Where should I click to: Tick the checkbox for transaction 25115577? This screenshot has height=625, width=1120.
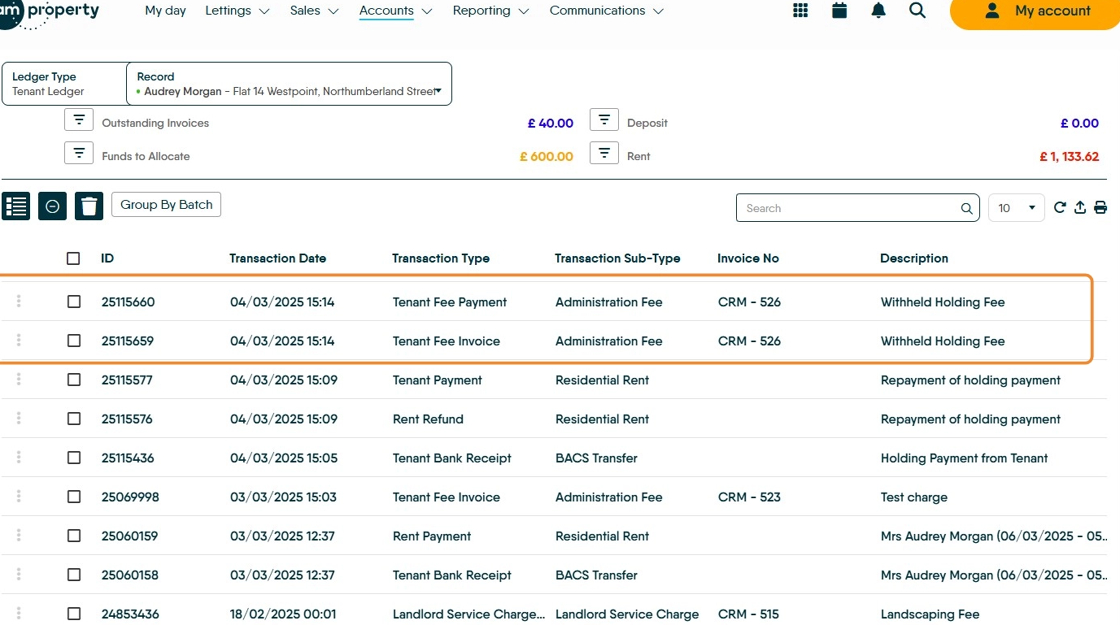coord(74,380)
